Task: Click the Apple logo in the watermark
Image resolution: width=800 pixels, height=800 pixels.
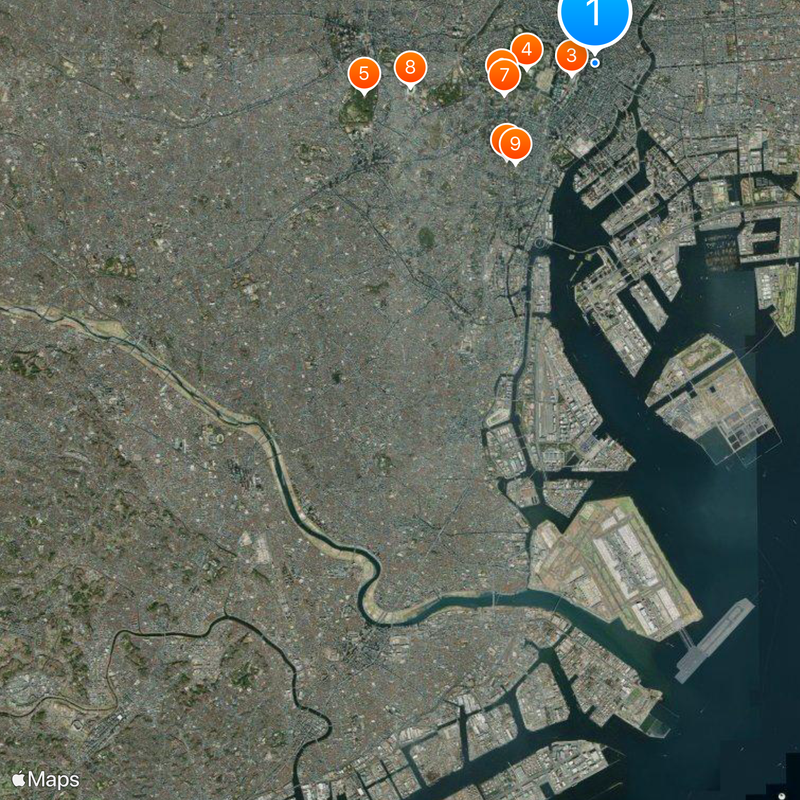Action: (x=18, y=779)
